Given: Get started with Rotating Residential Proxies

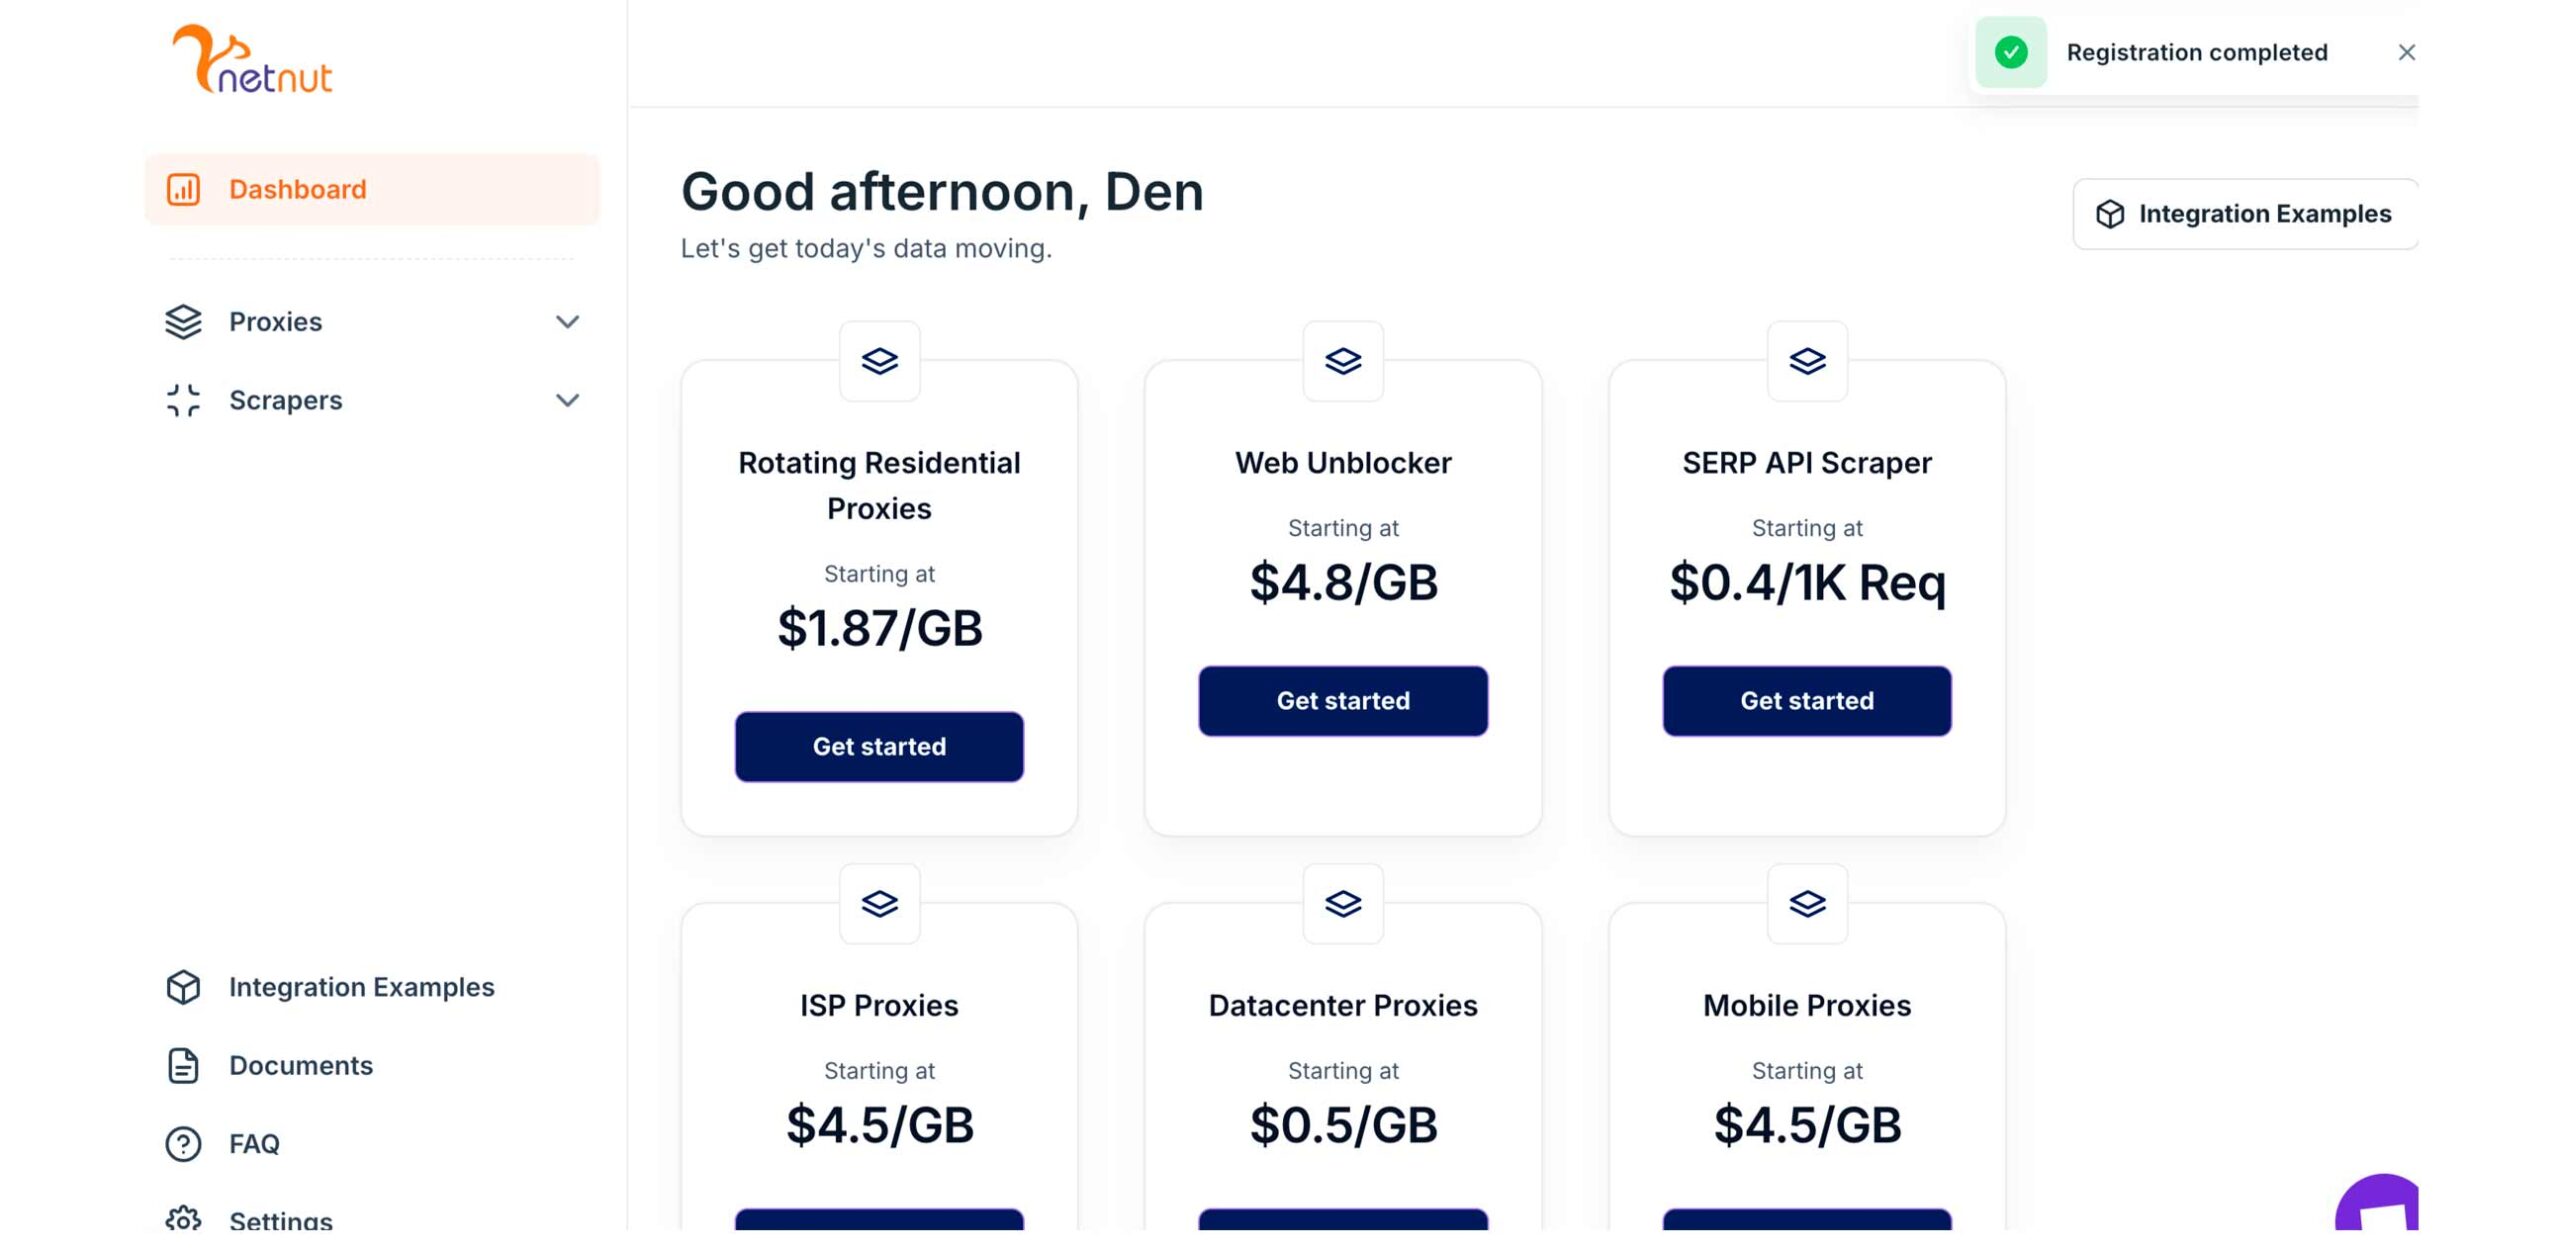Looking at the screenshot, I should [x=879, y=746].
